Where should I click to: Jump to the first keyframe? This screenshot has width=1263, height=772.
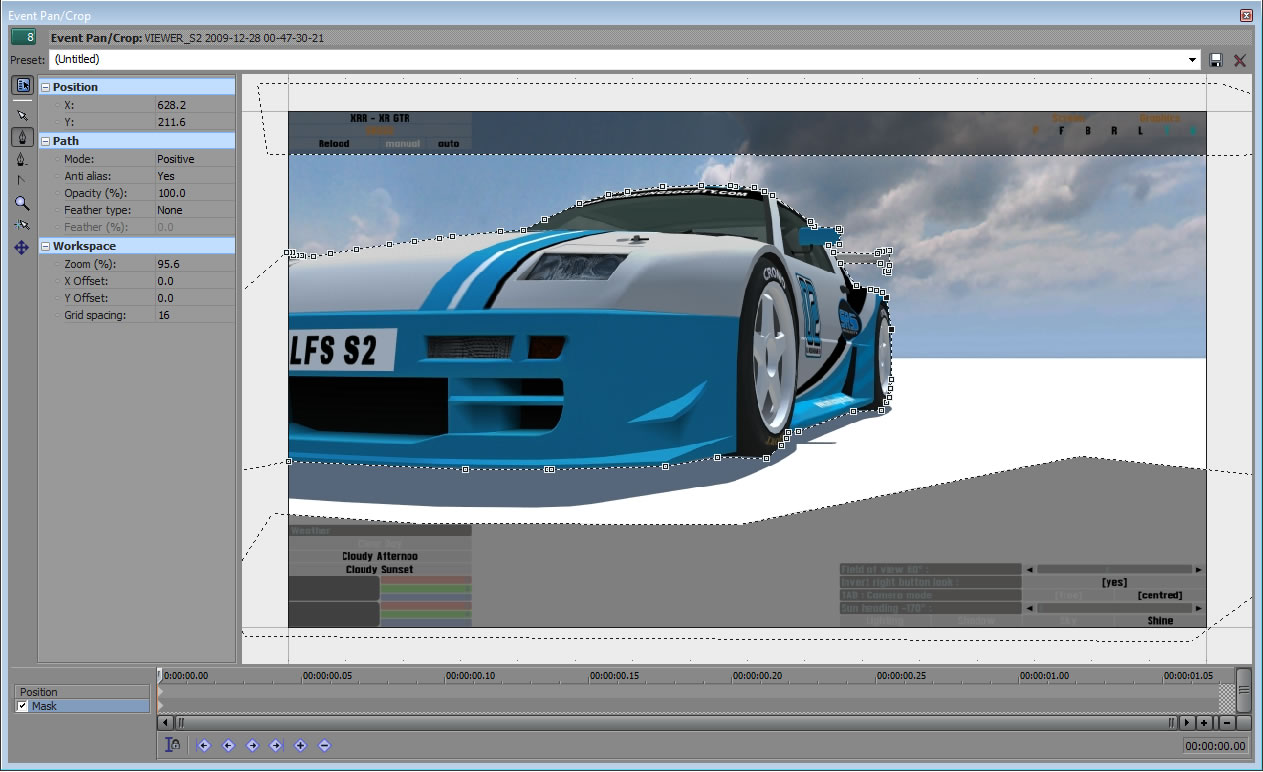[x=204, y=745]
